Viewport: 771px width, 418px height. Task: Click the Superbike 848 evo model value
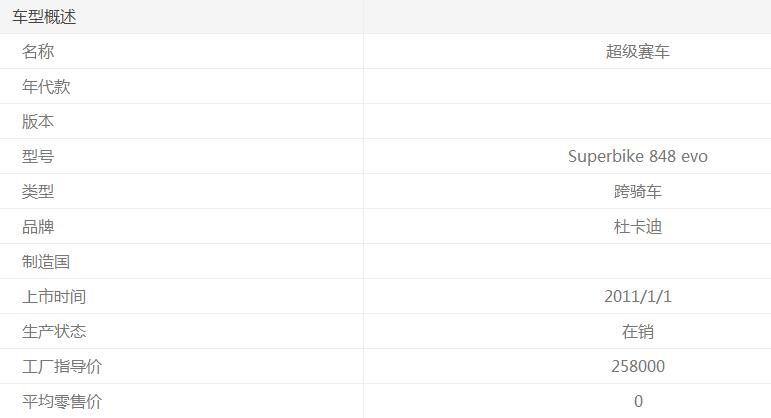(637, 157)
